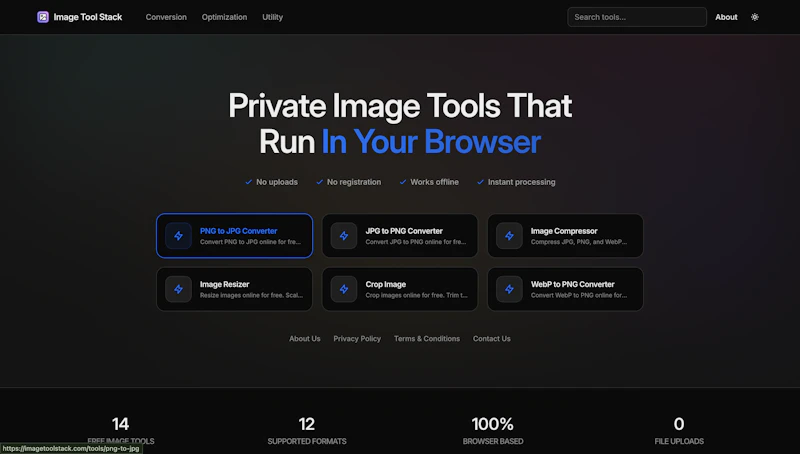The image size is (800, 454).
Task: Click the '14' tools statistic number
Action: click(x=120, y=424)
